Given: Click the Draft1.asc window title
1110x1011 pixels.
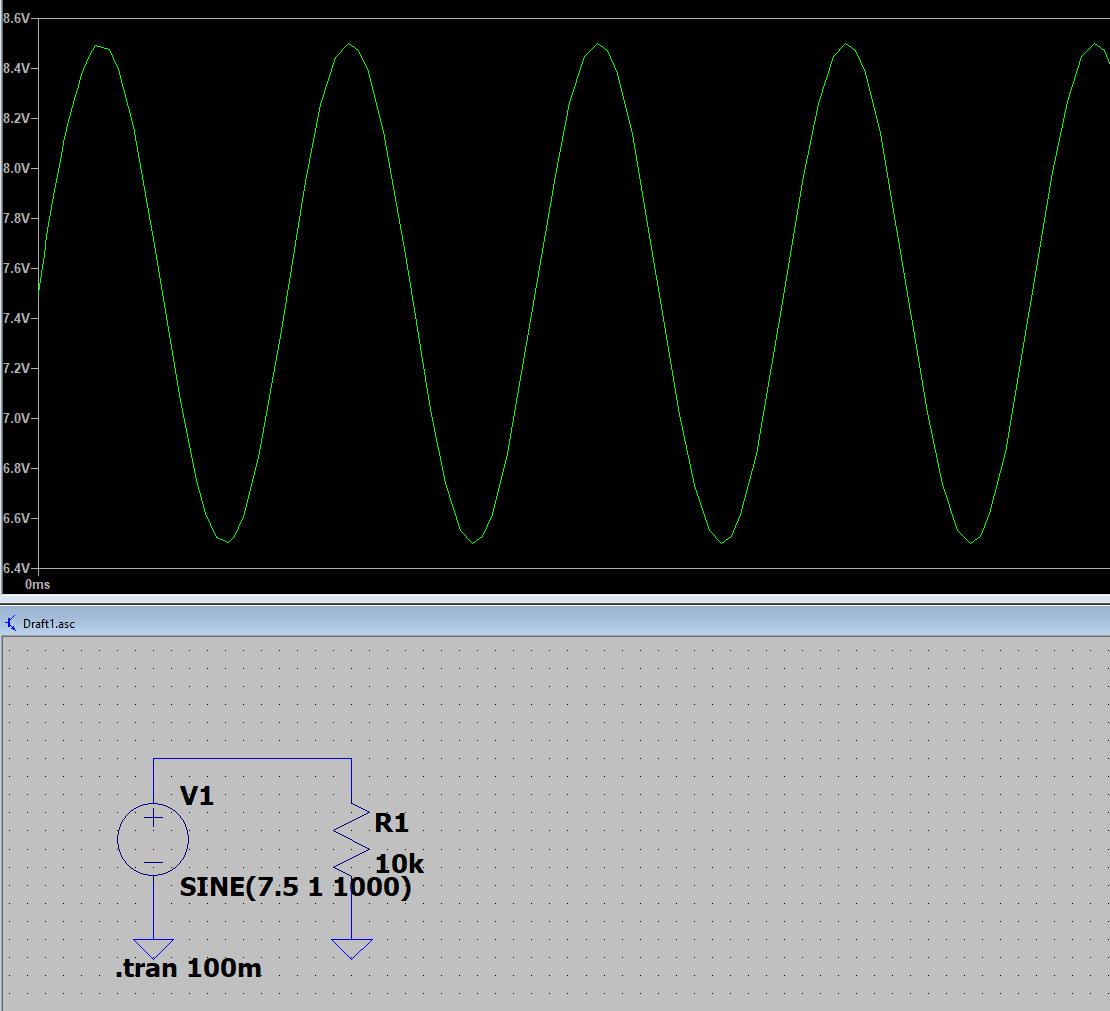Looking at the screenshot, I should [48, 623].
